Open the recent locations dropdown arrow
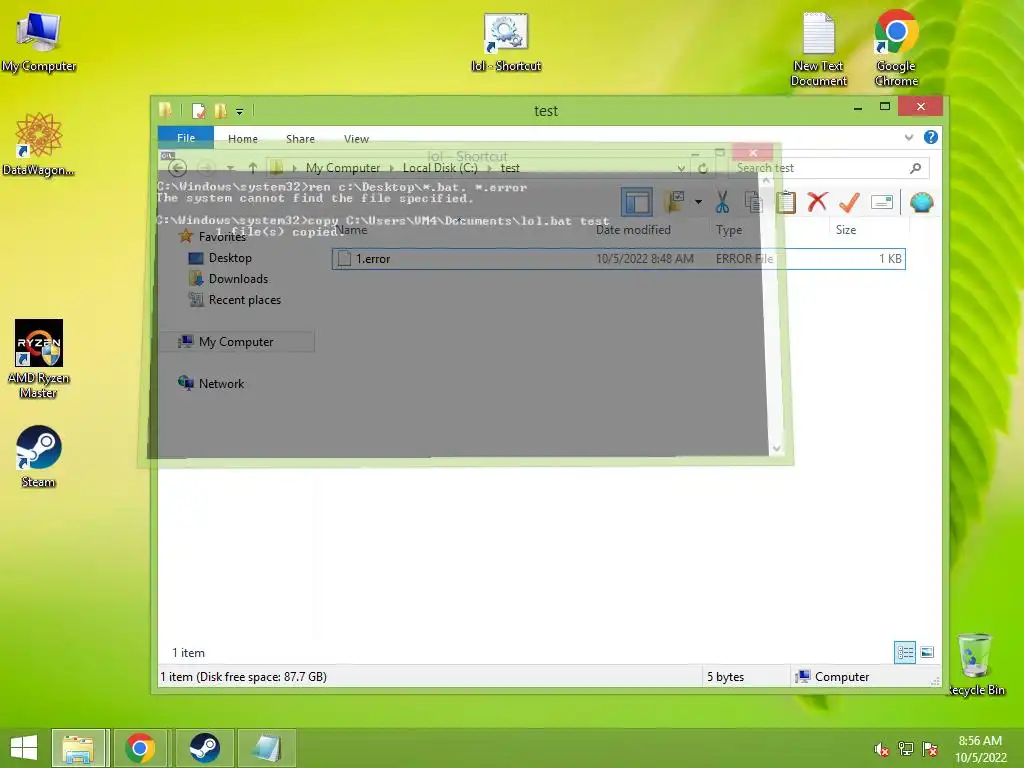 (x=230, y=168)
